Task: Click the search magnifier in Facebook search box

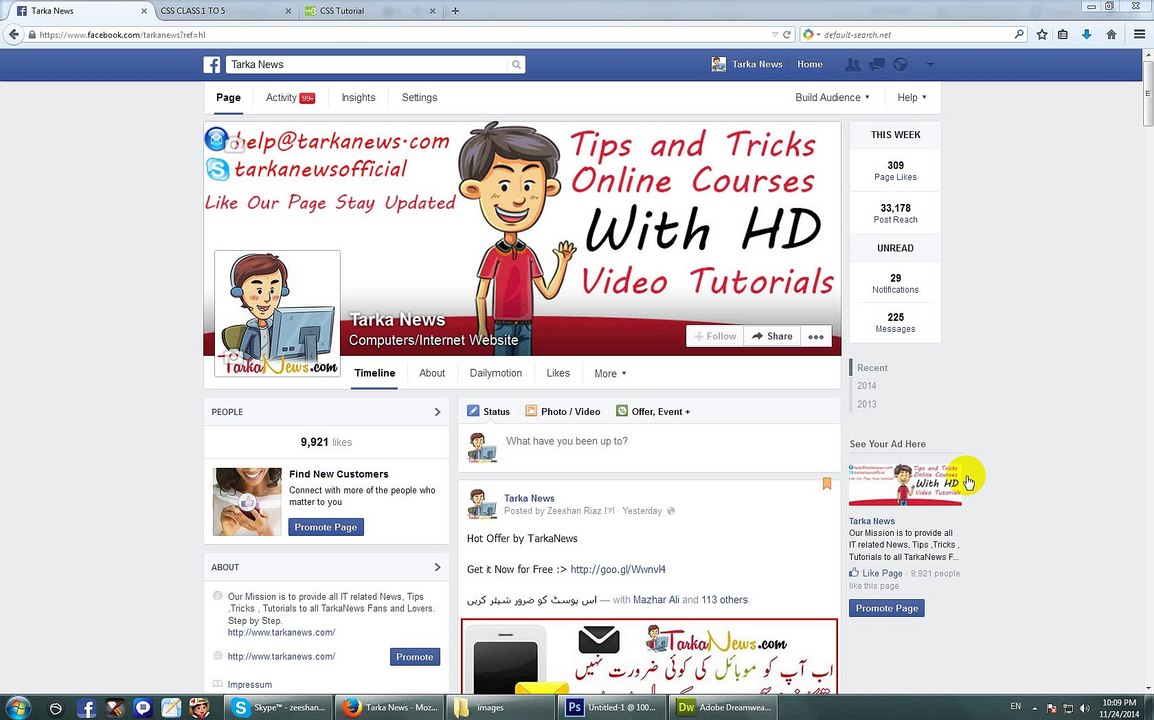Action: click(517, 65)
